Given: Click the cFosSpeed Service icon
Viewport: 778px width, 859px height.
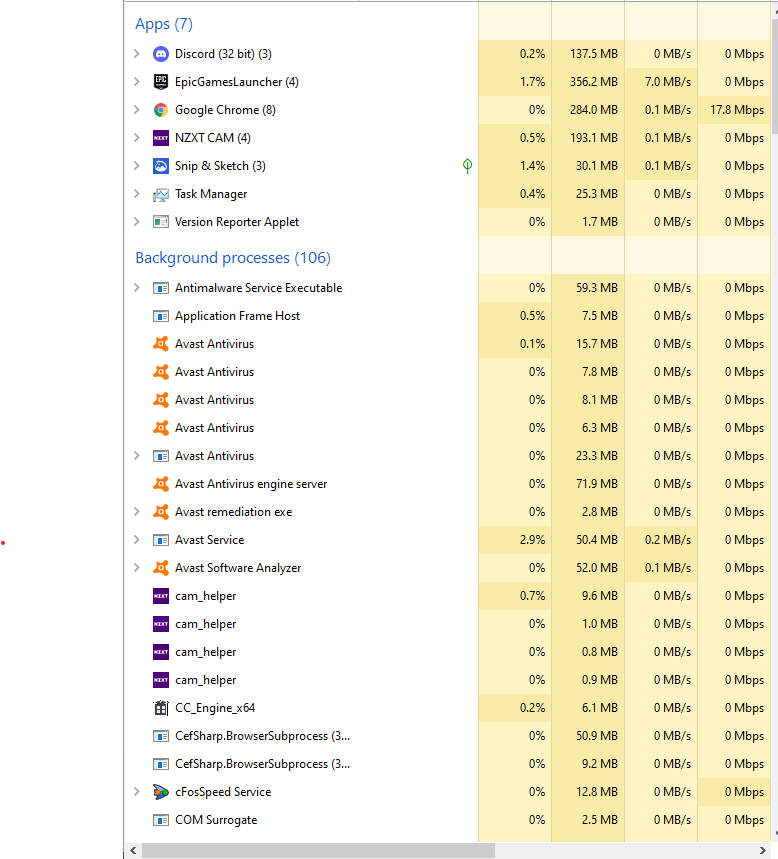Looking at the screenshot, I should point(161,792).
